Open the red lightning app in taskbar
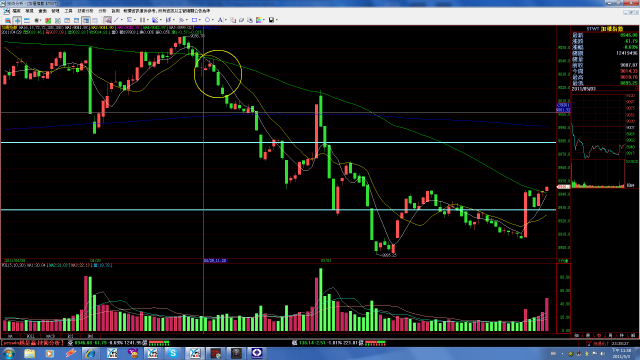This screenshot has height=360, width=640. pos(71,353)
